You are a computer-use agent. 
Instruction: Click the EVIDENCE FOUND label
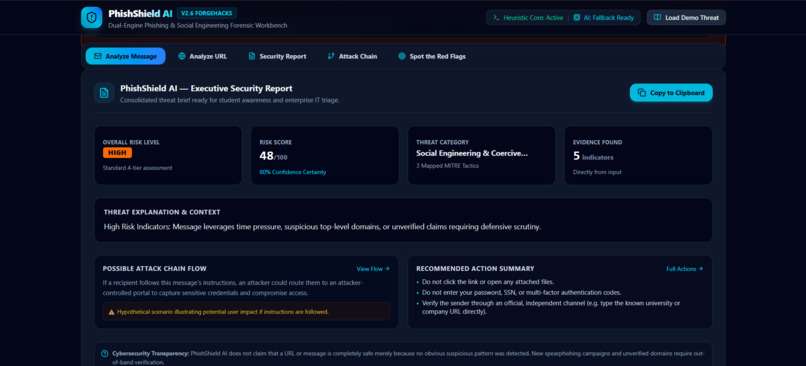(x=597, y=142)
